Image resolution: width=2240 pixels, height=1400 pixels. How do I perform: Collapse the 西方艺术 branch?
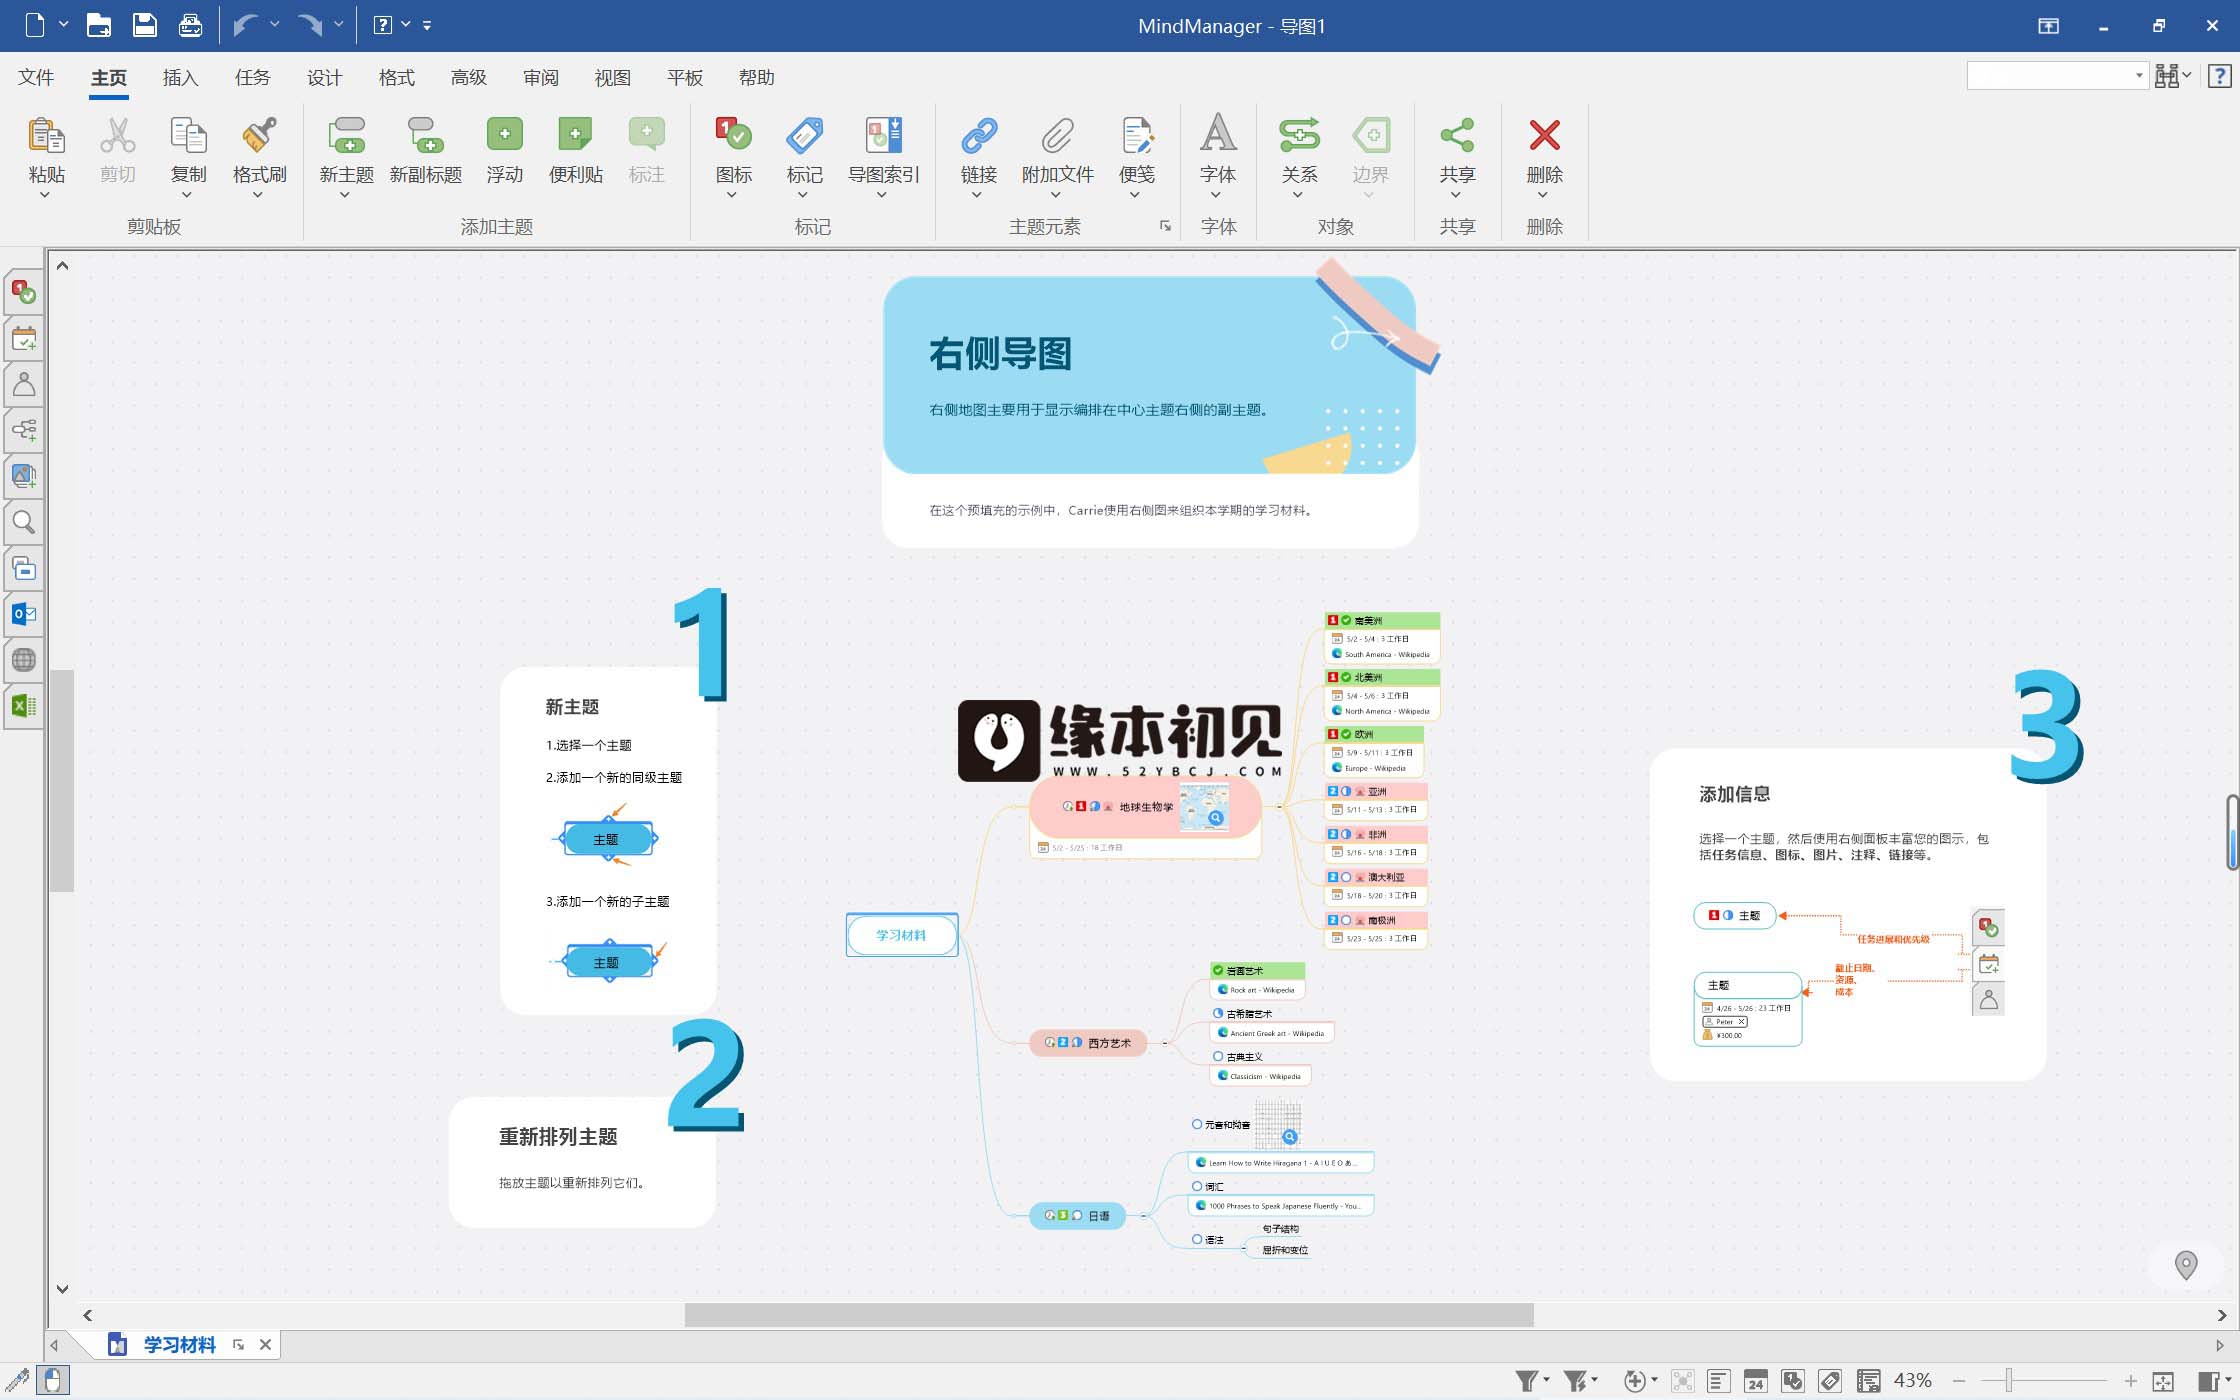[x=1164, y=1043]
